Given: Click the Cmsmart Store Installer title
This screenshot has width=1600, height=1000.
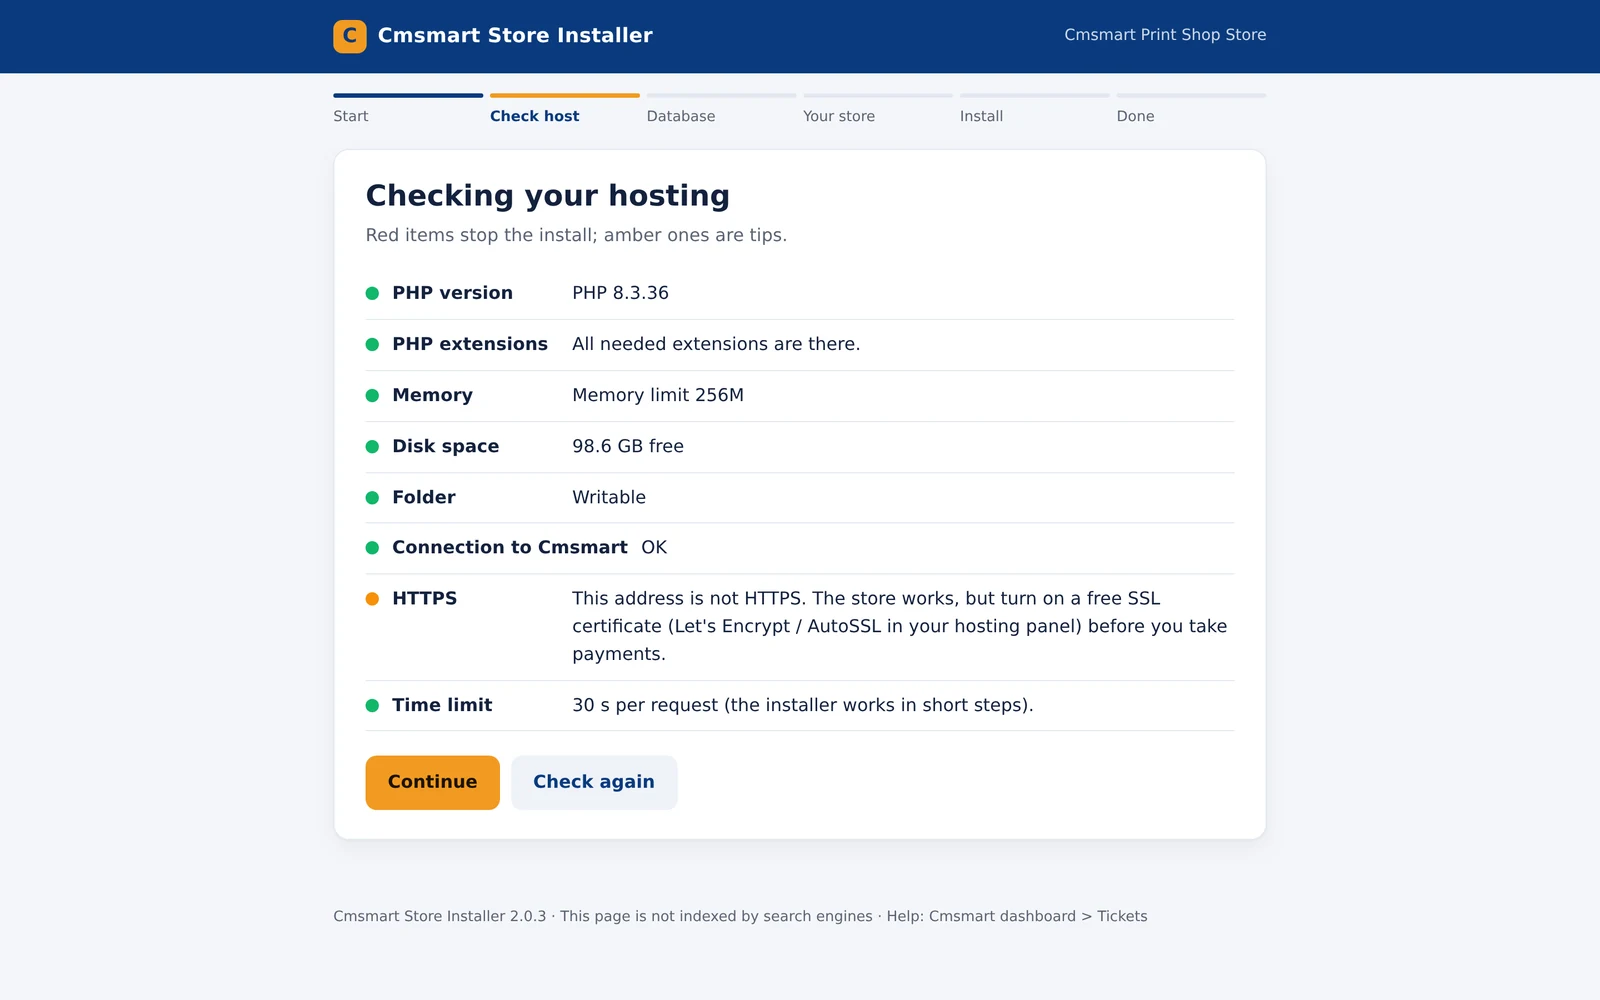Looking at the screenshot, I should point(515,36).
